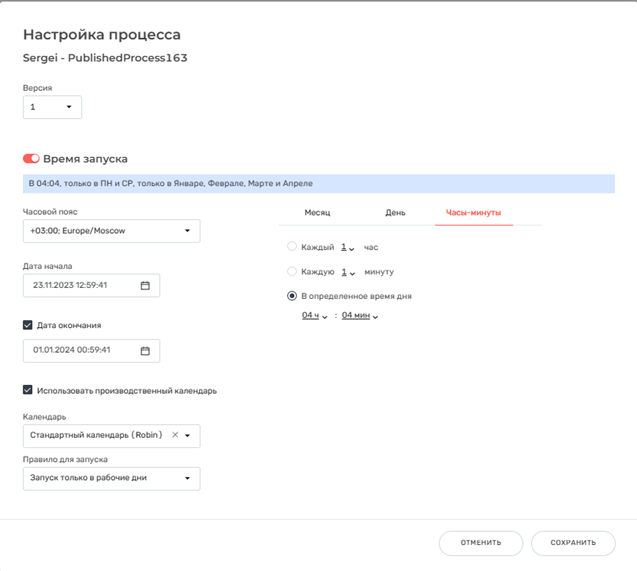Click the ОТМЕНИТЬ button
This screenshot has height=571, width=637.
click(481, 543)
